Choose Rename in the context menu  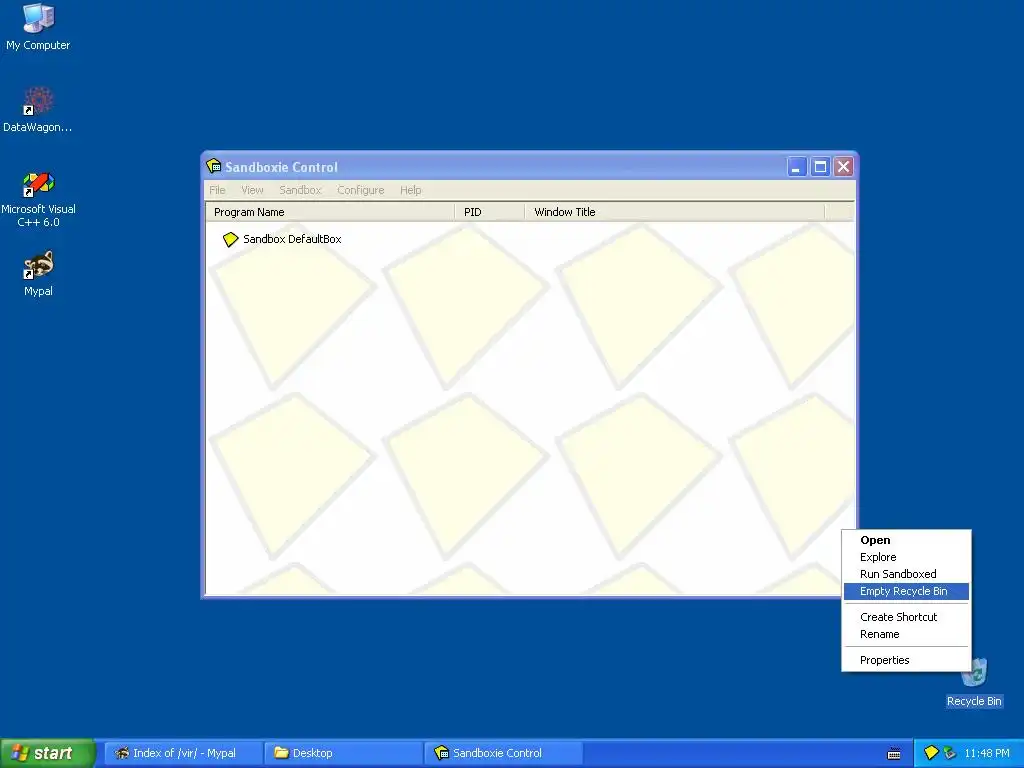coord(906,634)
